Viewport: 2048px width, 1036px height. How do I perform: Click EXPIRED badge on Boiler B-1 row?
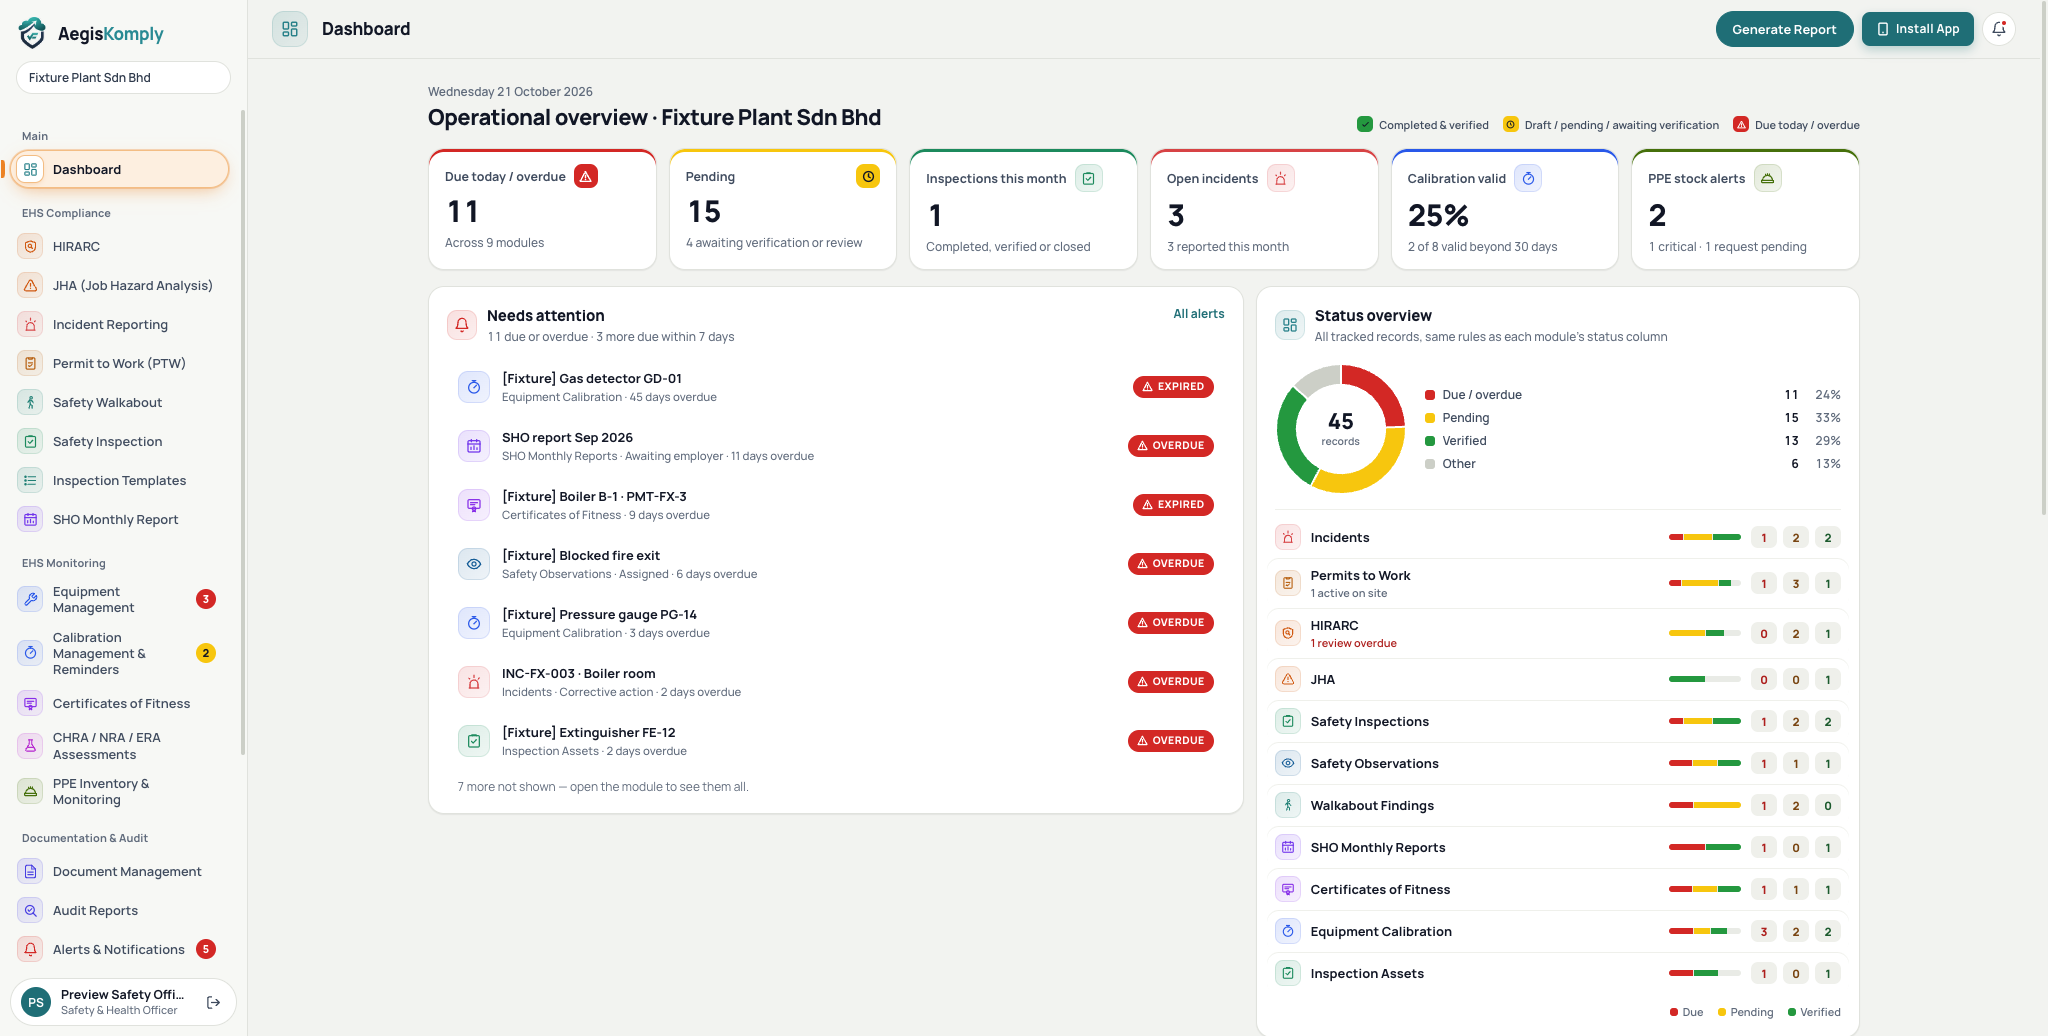pos(1173,505)
